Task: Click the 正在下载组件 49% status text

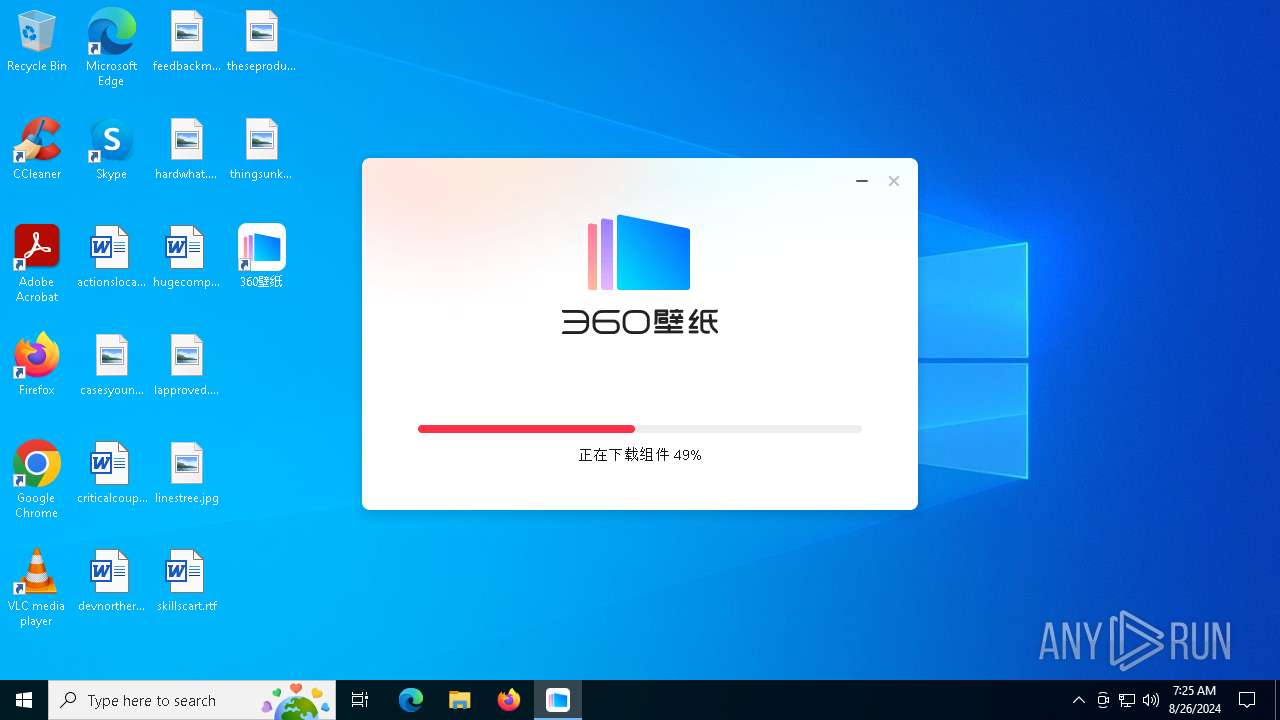Action: (x=640, y=455)
